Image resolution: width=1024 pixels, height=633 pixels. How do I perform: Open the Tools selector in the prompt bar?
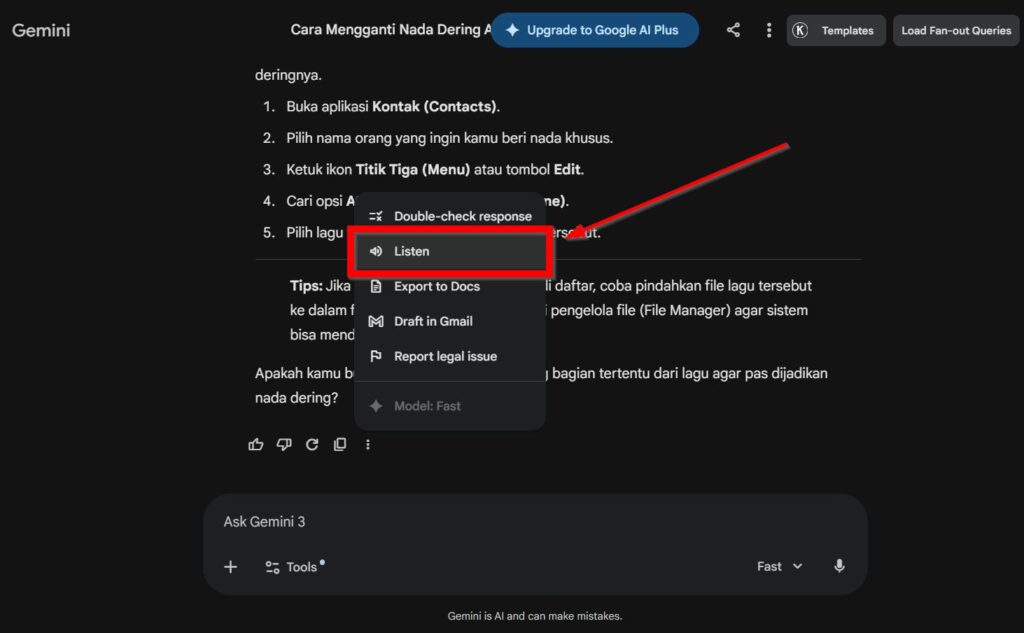tap(294, 566)
